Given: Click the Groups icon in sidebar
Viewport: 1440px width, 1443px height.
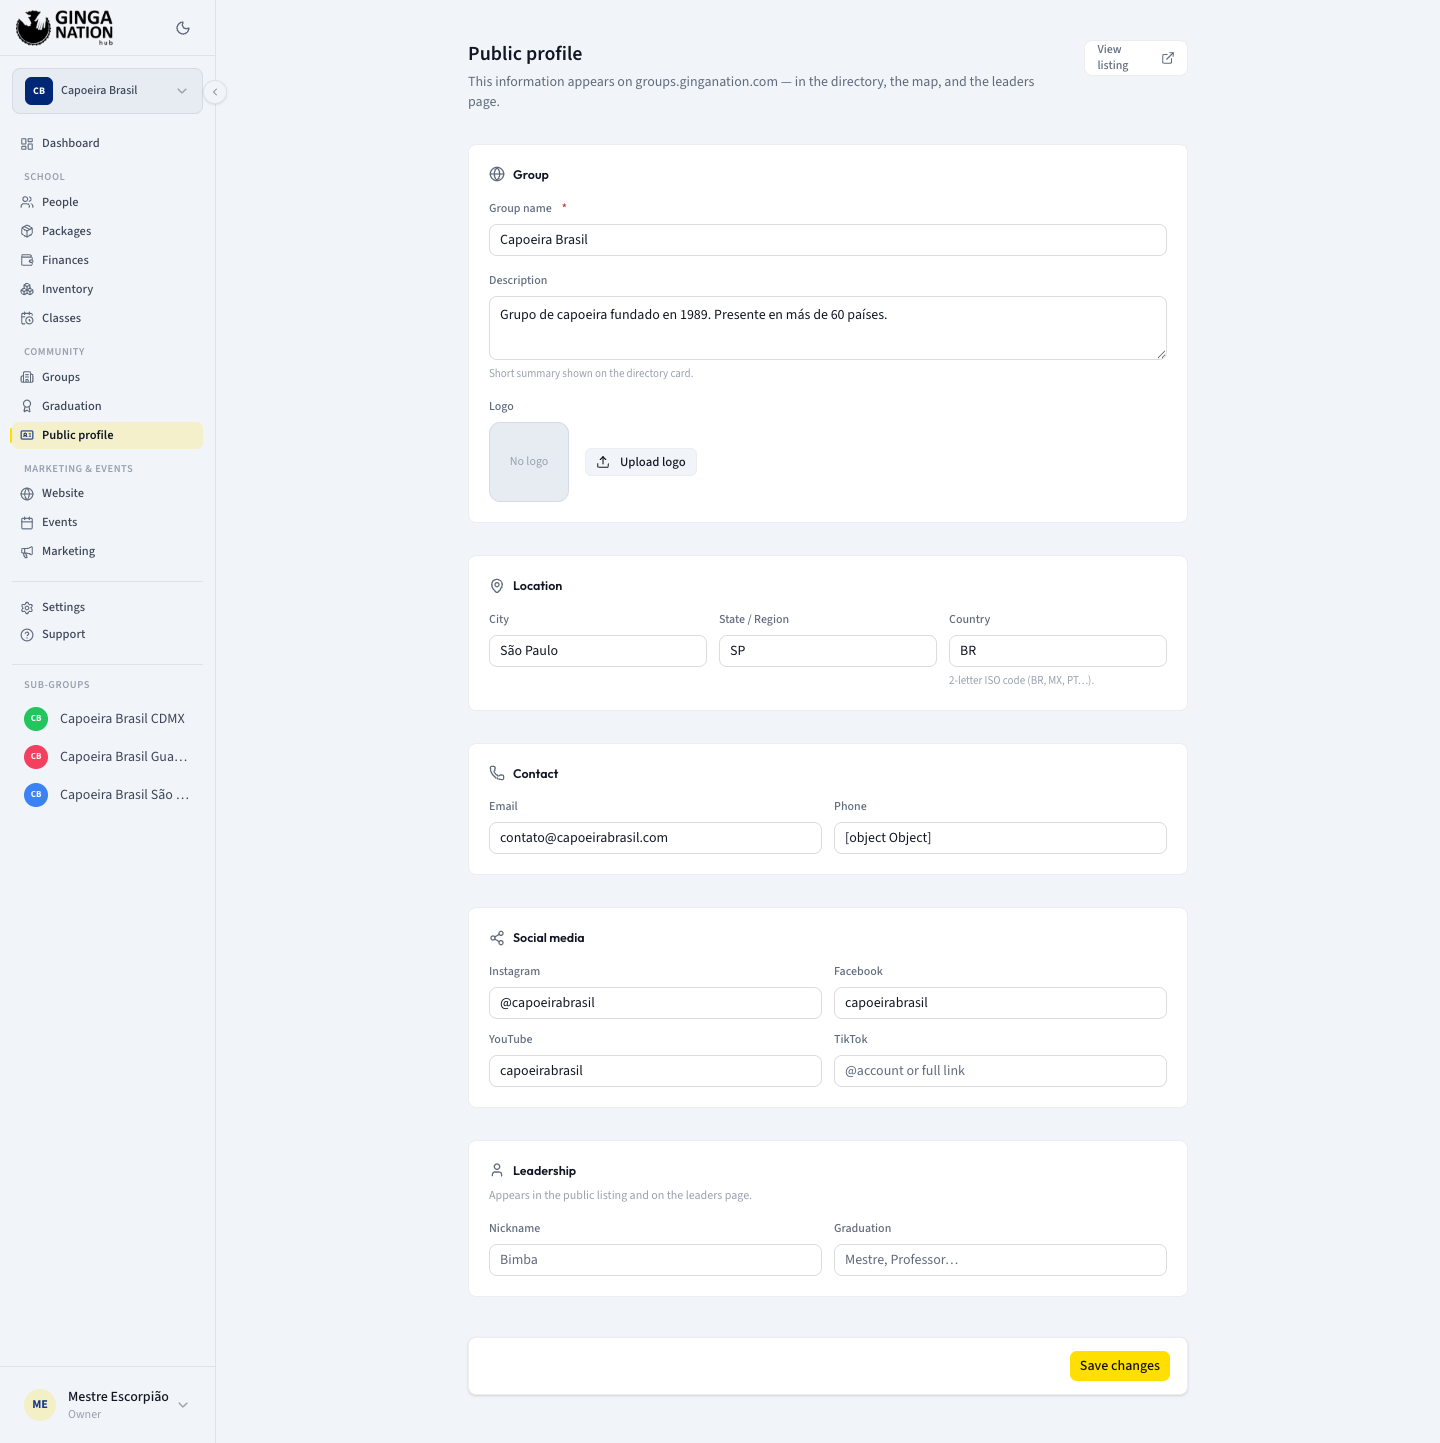Looking at the screenshot, I should click(x=27, y=377).
